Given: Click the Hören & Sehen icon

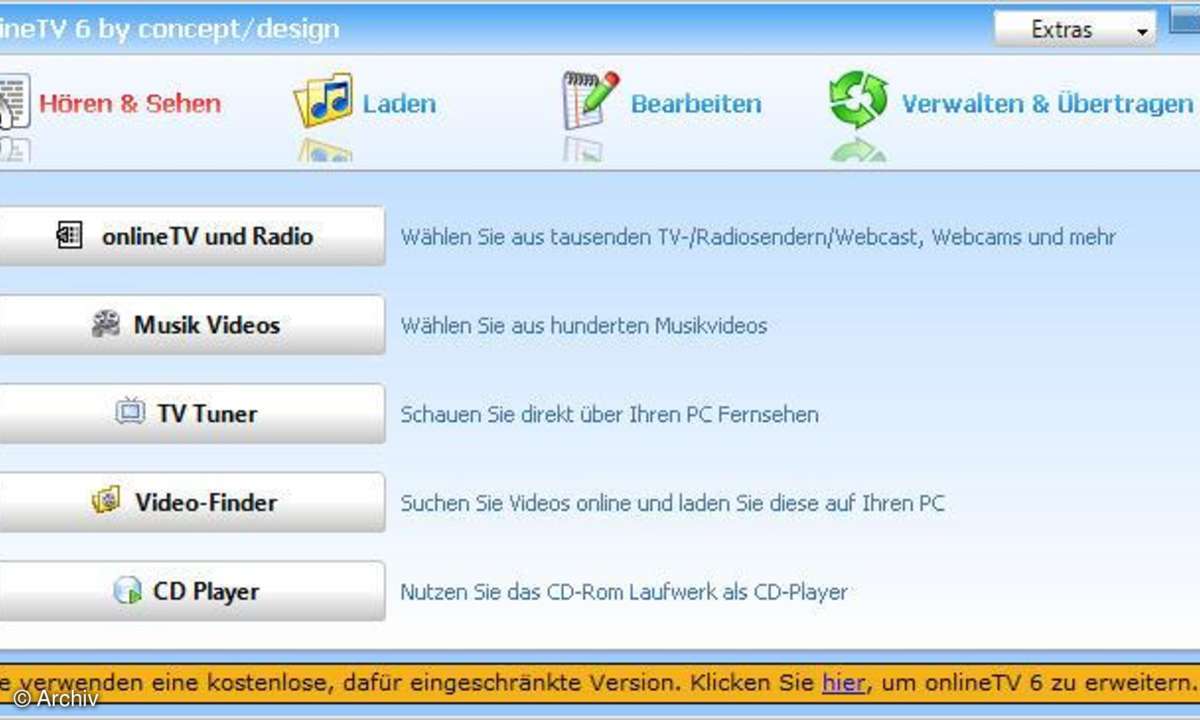Looking at the screenshot, I should pos(14,101).
